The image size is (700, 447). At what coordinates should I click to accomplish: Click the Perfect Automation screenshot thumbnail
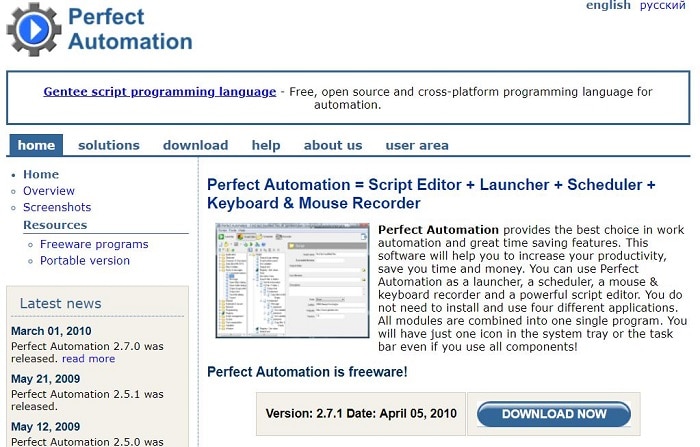pyautogui.click(x=292, y=280)
